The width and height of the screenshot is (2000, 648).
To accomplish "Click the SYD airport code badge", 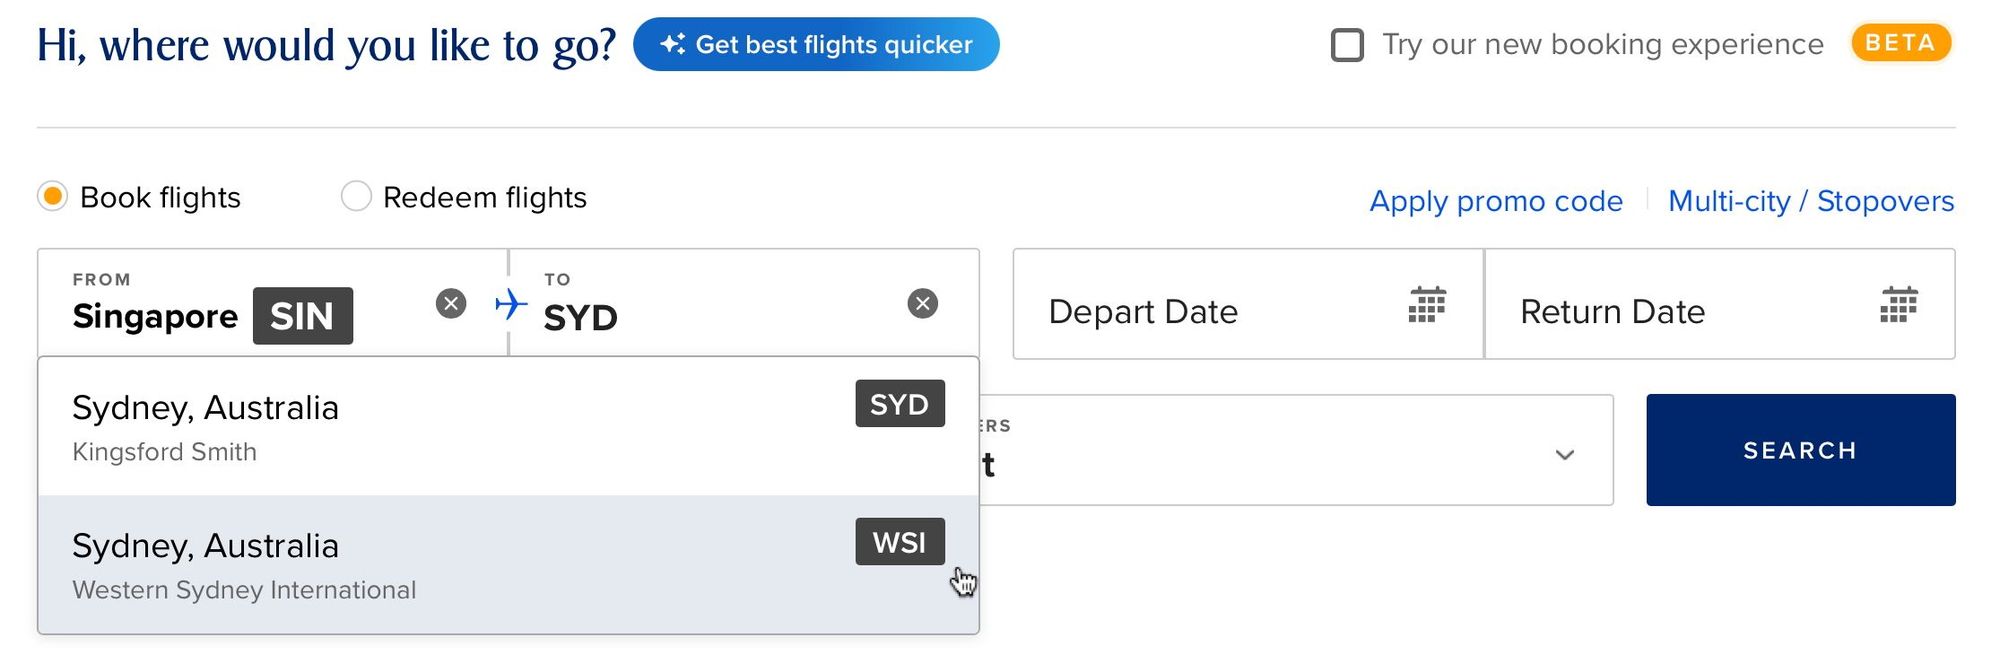I will tap(899, 403).
